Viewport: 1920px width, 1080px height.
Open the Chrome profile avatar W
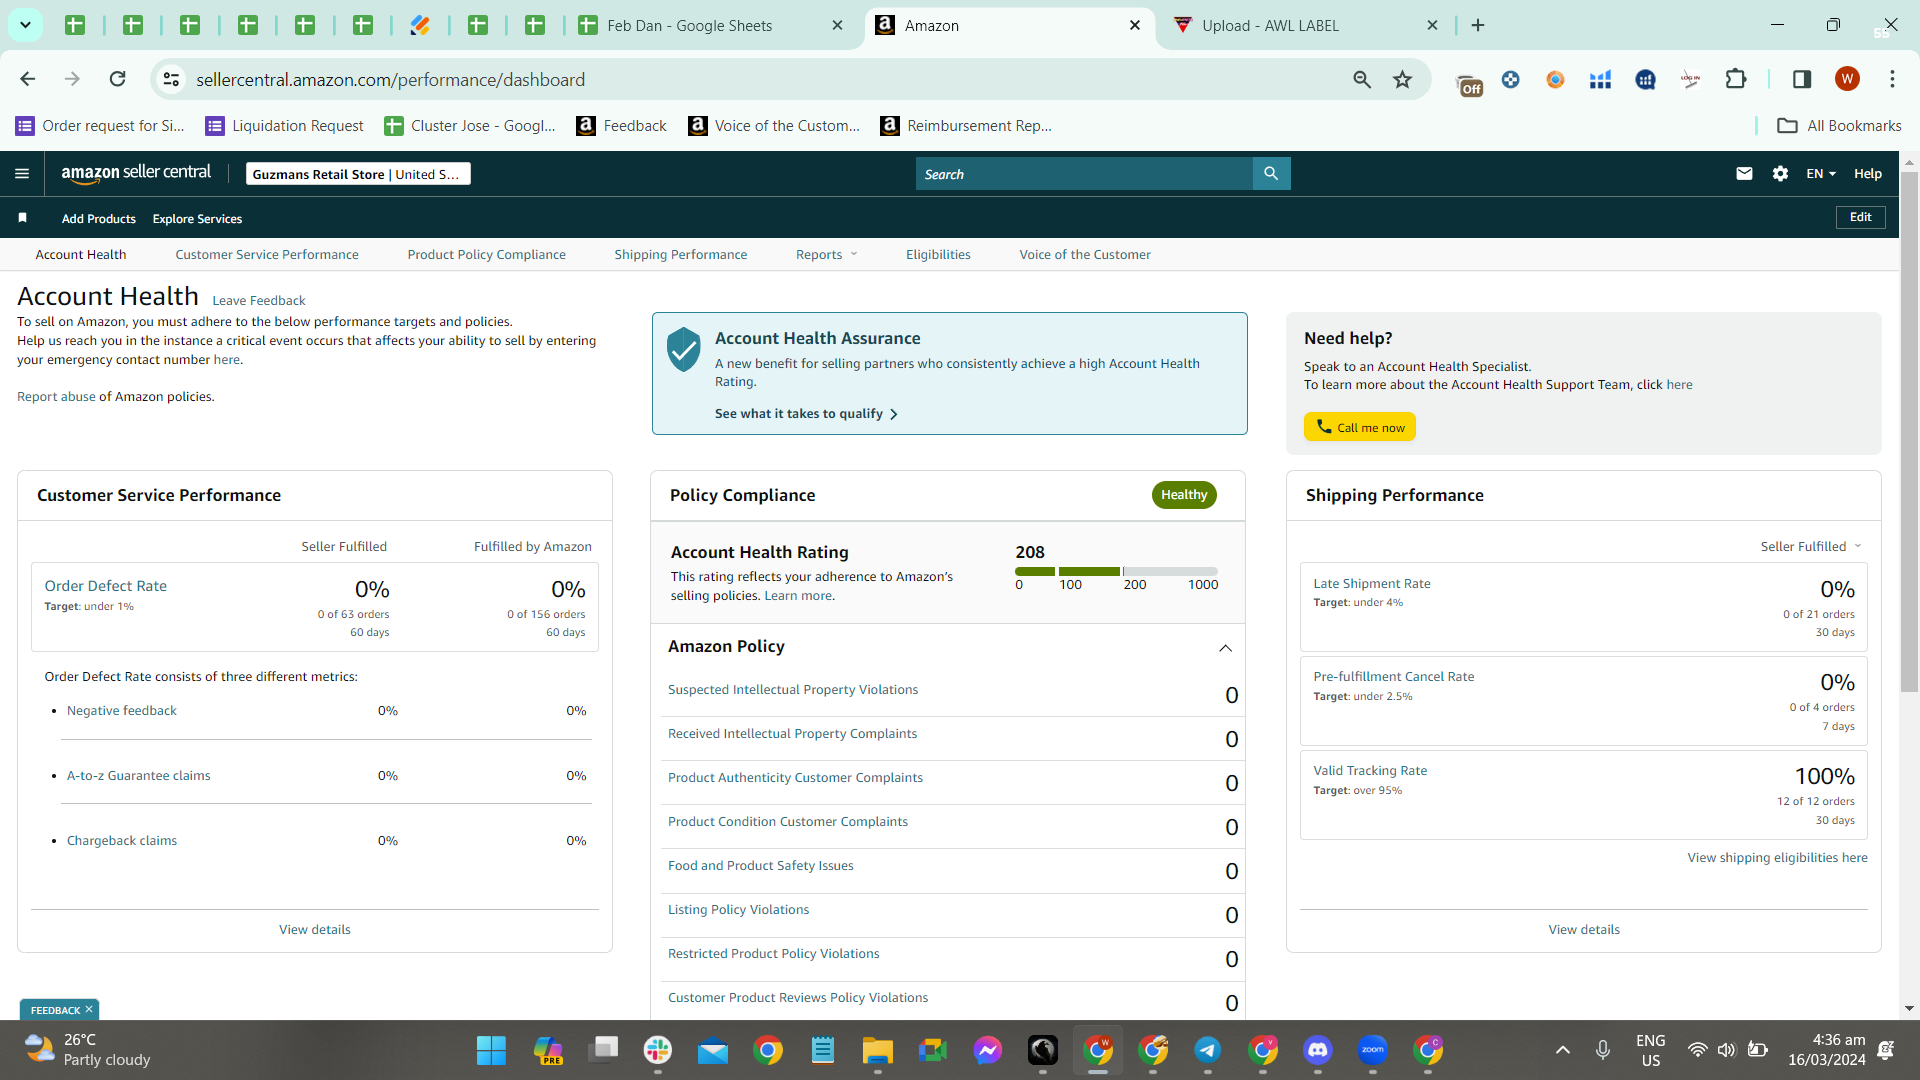pos(1847,79)
